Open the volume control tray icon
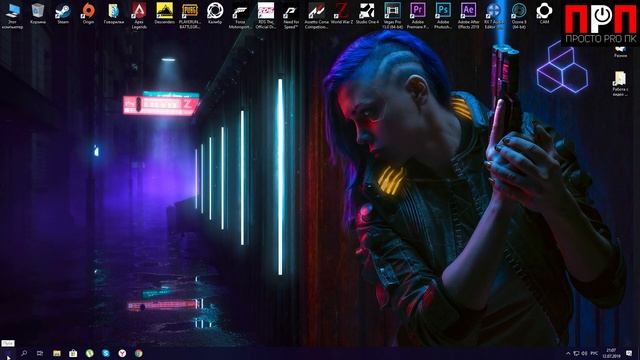This screenshot has width=640, height=360. [584, 353]
